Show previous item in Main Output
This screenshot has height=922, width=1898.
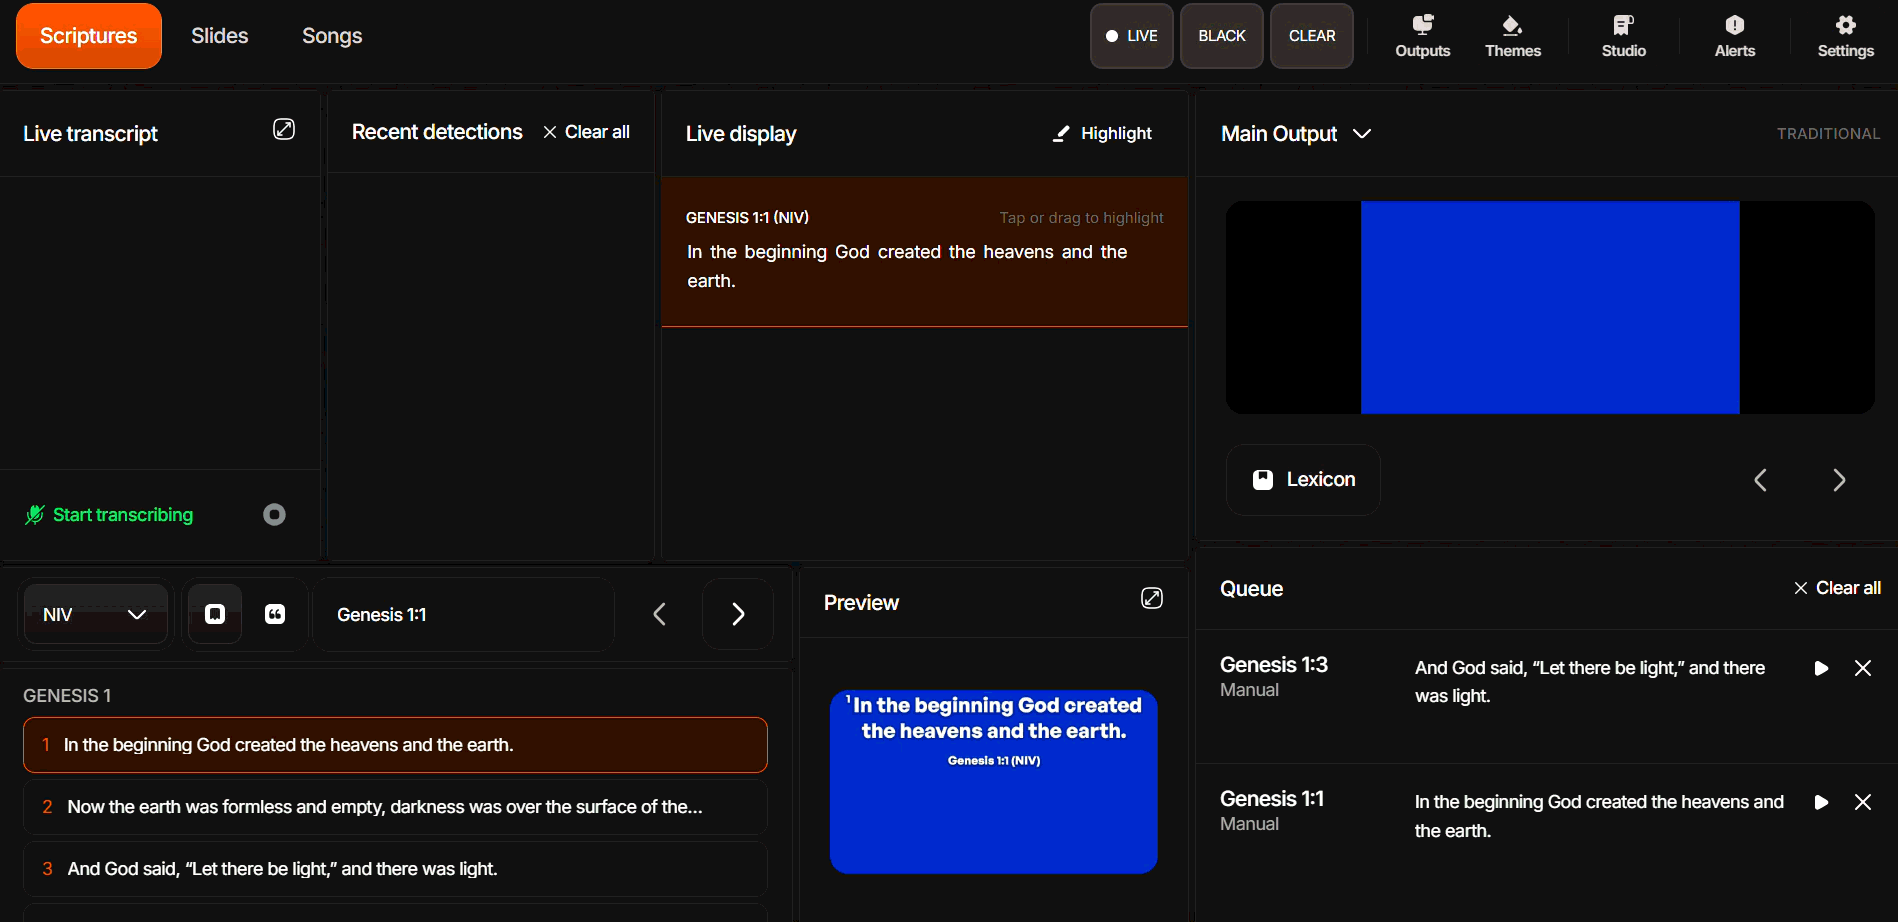[x=1760, y=480]
